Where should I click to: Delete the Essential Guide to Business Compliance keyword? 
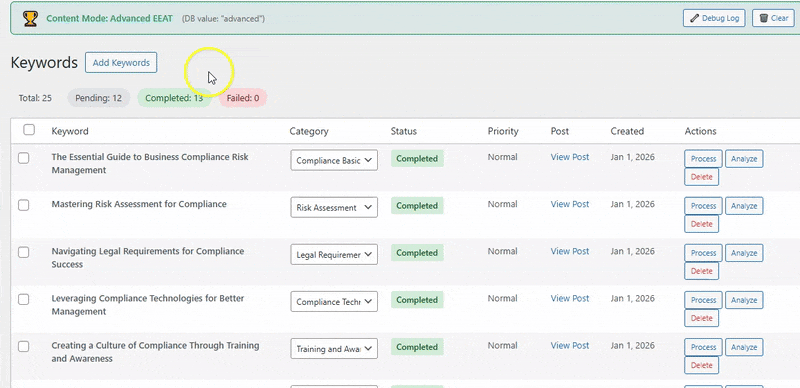(x=701, y=177)
